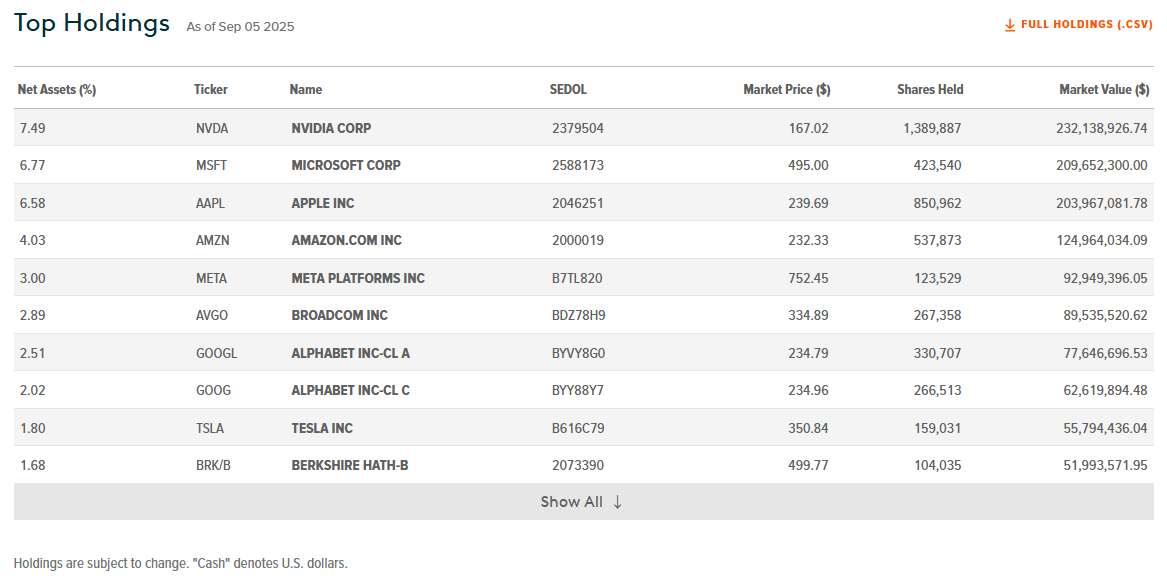Screen dimensions: 1167x583
Task: Expand the list with Show All
Action: (x=584, y=502)
